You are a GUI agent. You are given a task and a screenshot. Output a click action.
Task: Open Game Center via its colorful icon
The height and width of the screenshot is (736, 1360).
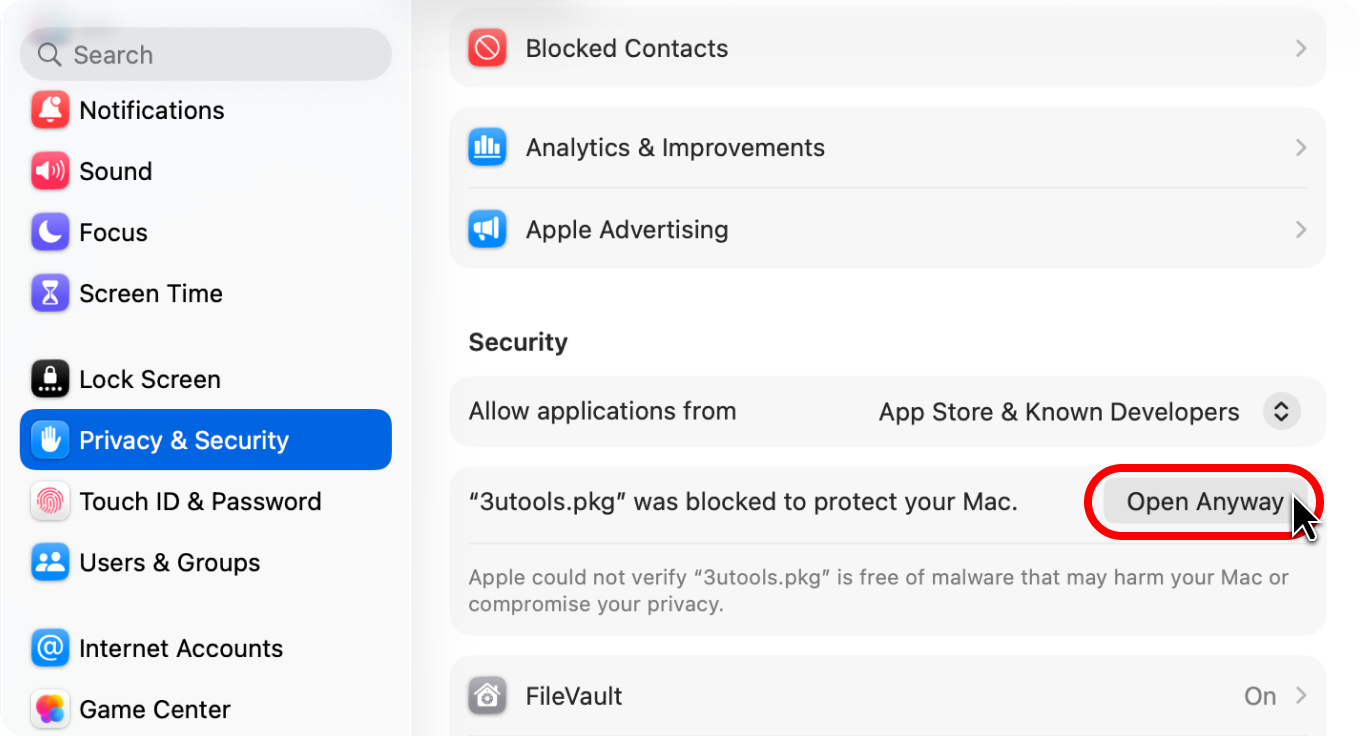coord(49,709)
